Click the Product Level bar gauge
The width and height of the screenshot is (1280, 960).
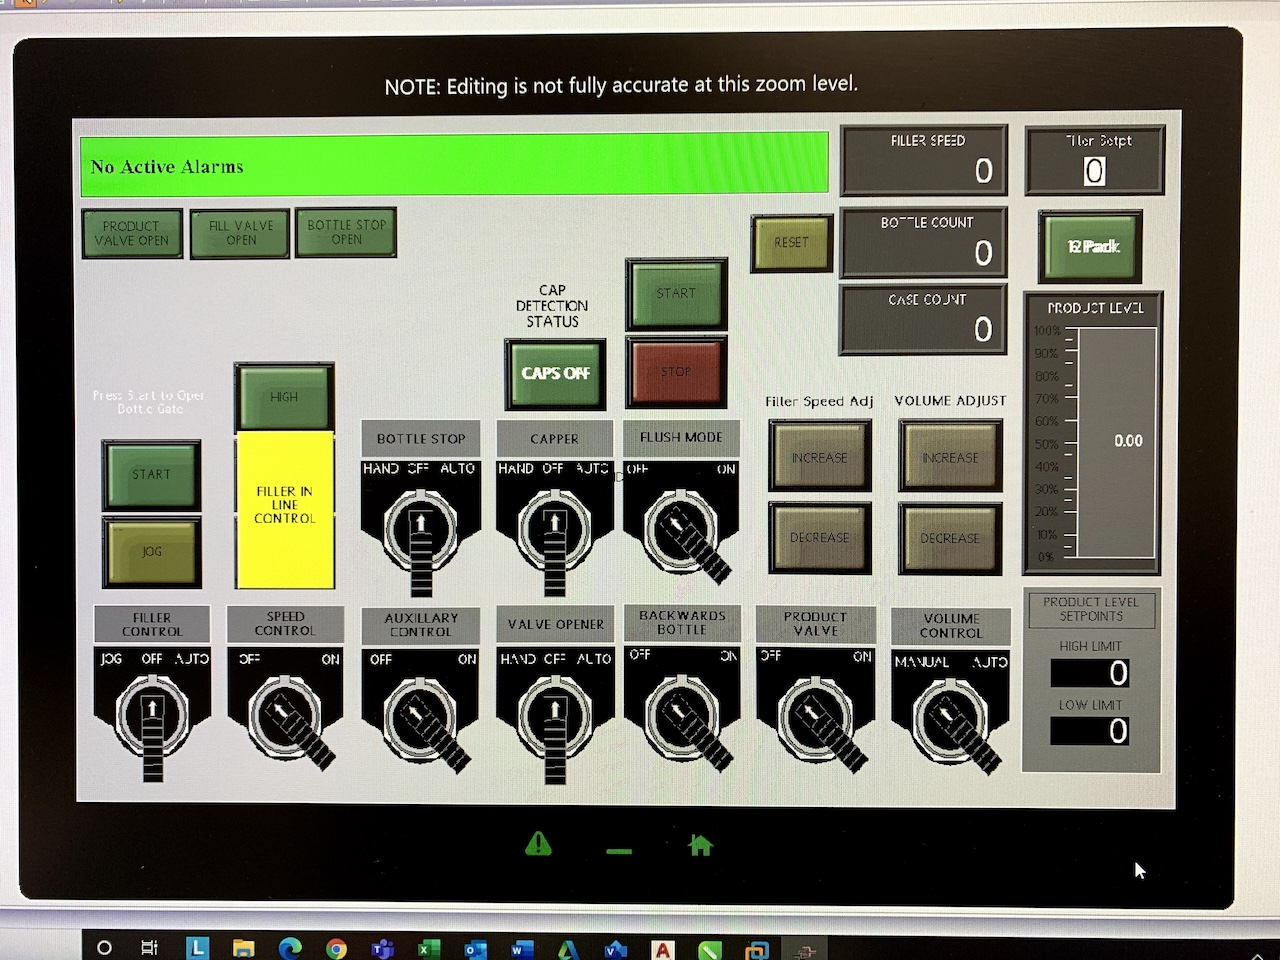point(1116,443)
